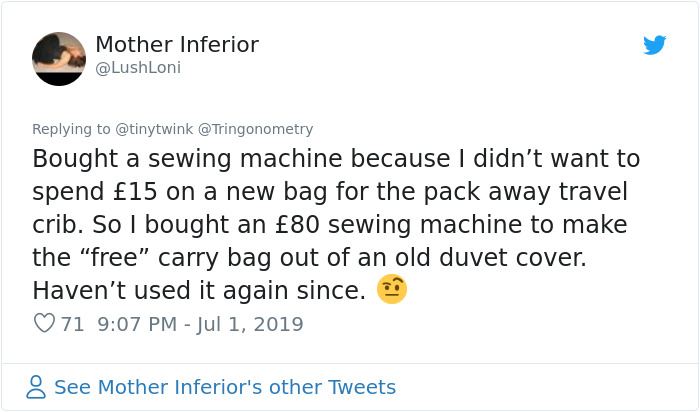Open the @Tringonometry mention

pyautogui.click(x=255, y=129)
